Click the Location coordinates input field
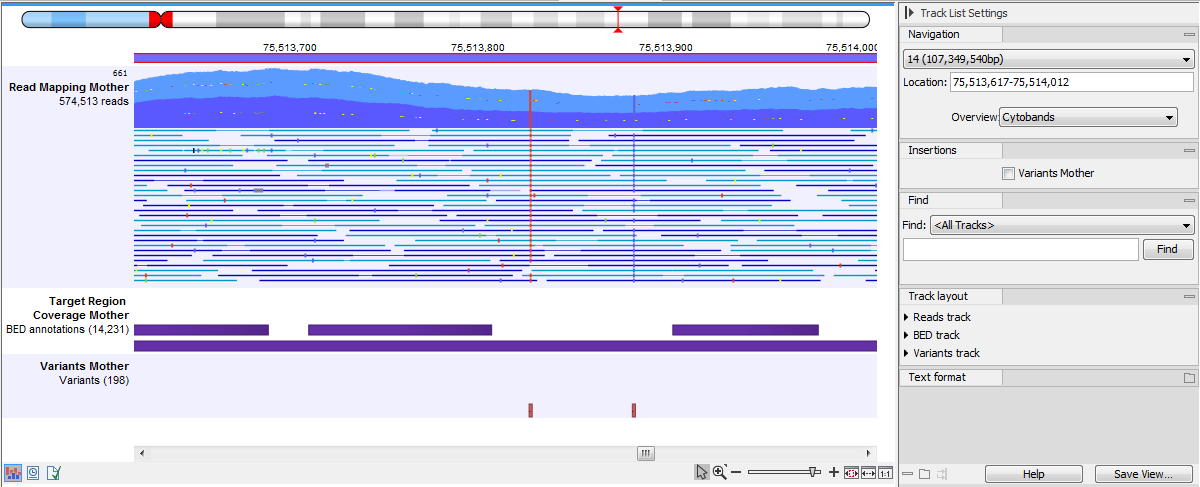The height and width of the screenshot is (487, 1200). pos(1070,82)
